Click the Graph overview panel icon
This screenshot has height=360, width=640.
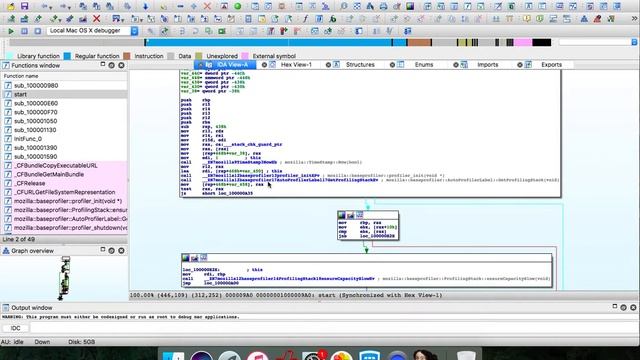pyautogui.click(x=6, y=251)
